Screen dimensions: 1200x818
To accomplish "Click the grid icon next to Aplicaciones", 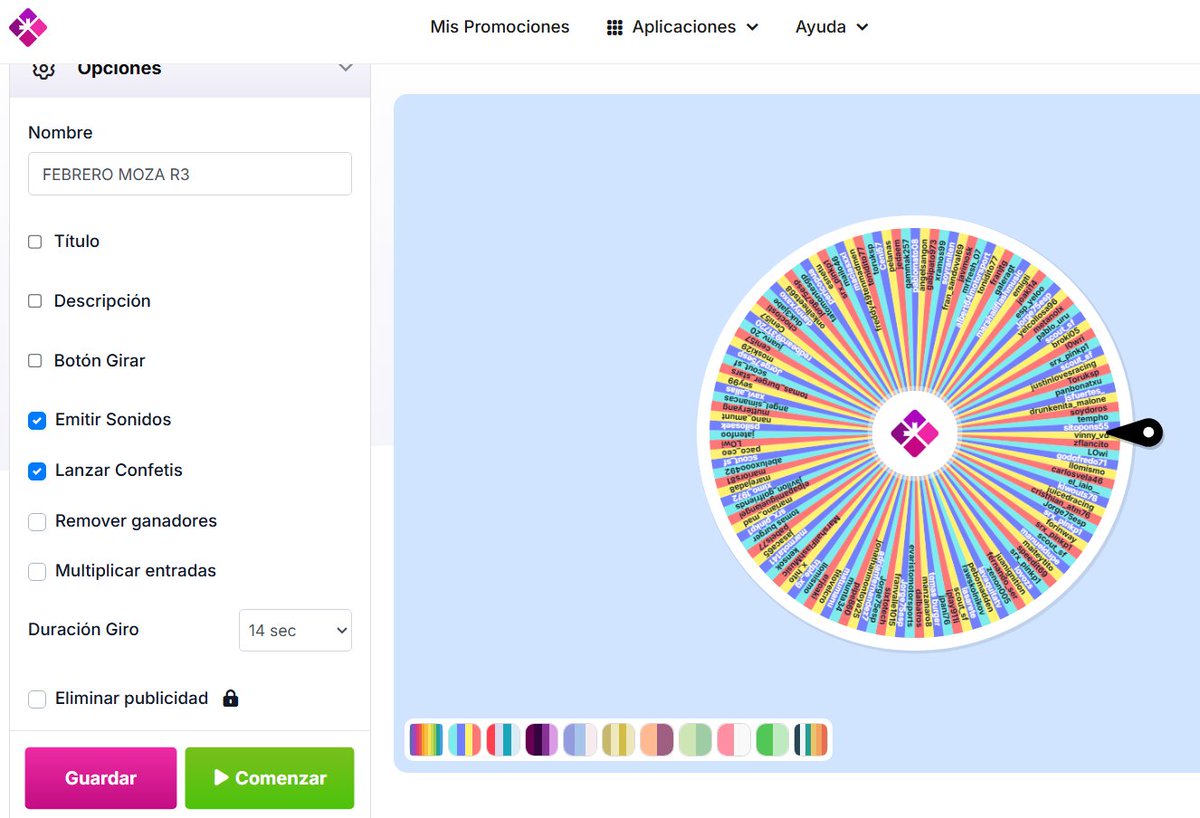I will 615,28.
